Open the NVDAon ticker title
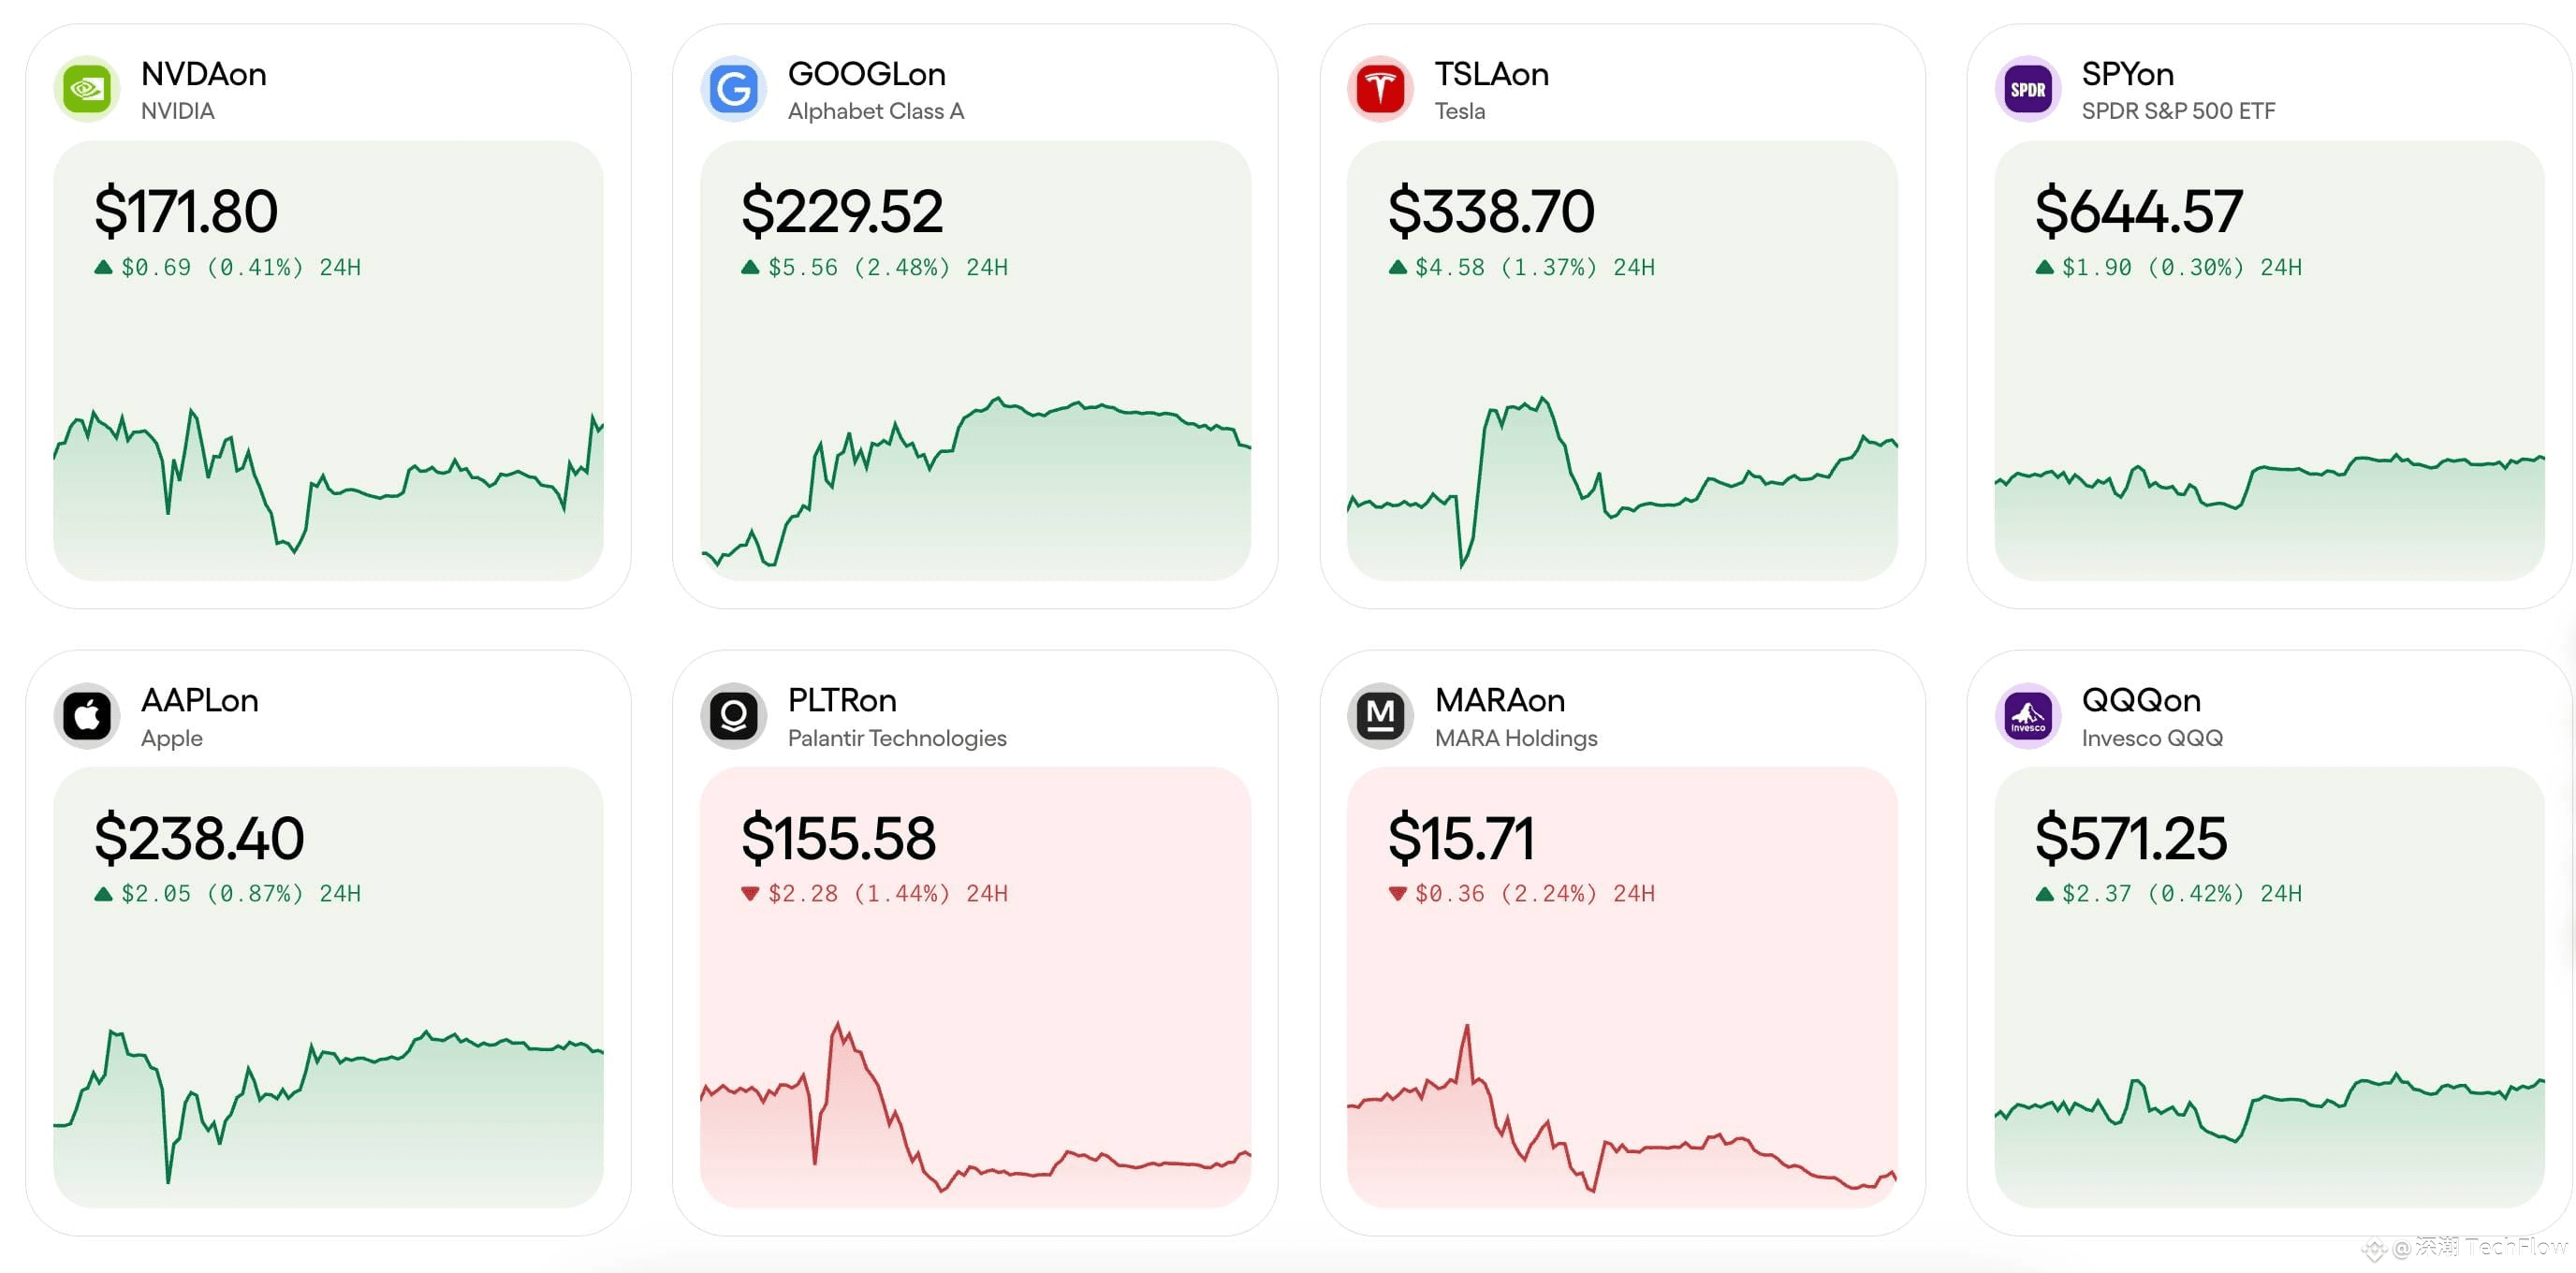Screen dimensions: 2576x1273 click(x=204, y=74)
